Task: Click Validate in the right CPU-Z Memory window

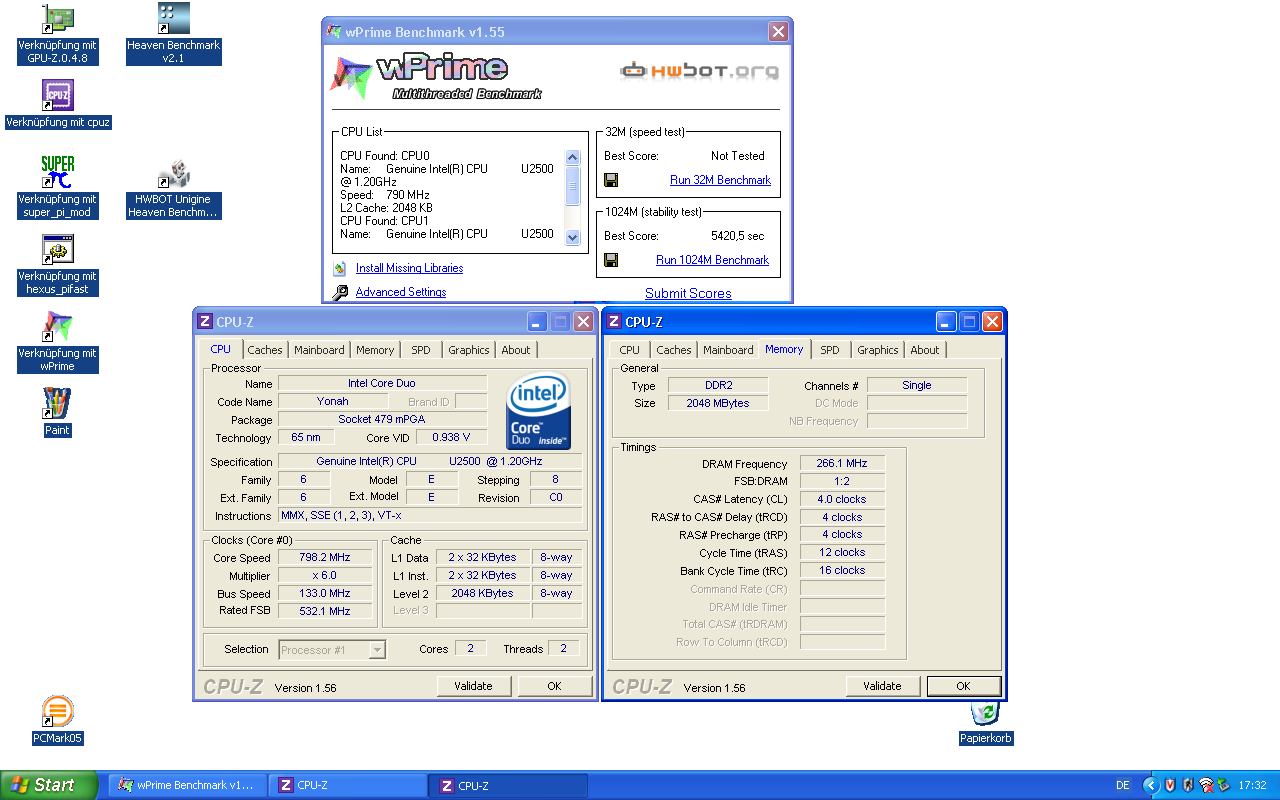Action: click(x=882, y=686)
